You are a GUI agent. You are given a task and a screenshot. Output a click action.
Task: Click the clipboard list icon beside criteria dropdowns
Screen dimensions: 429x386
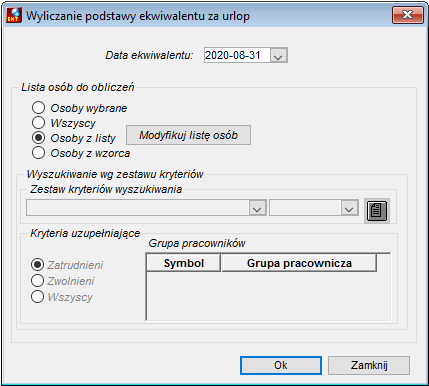[x=377, y=211]
